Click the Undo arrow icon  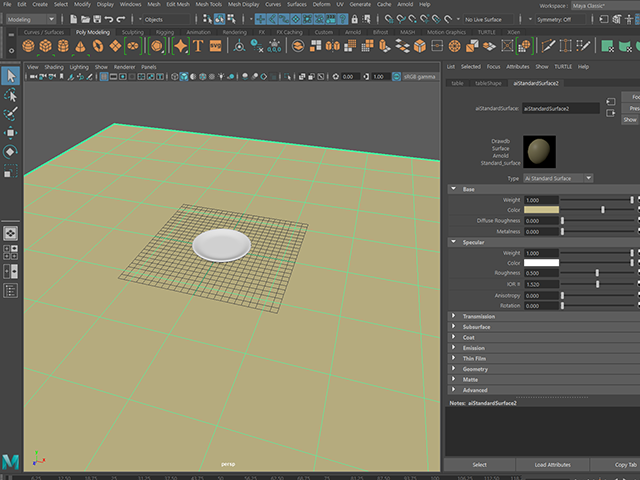[109, 19]
